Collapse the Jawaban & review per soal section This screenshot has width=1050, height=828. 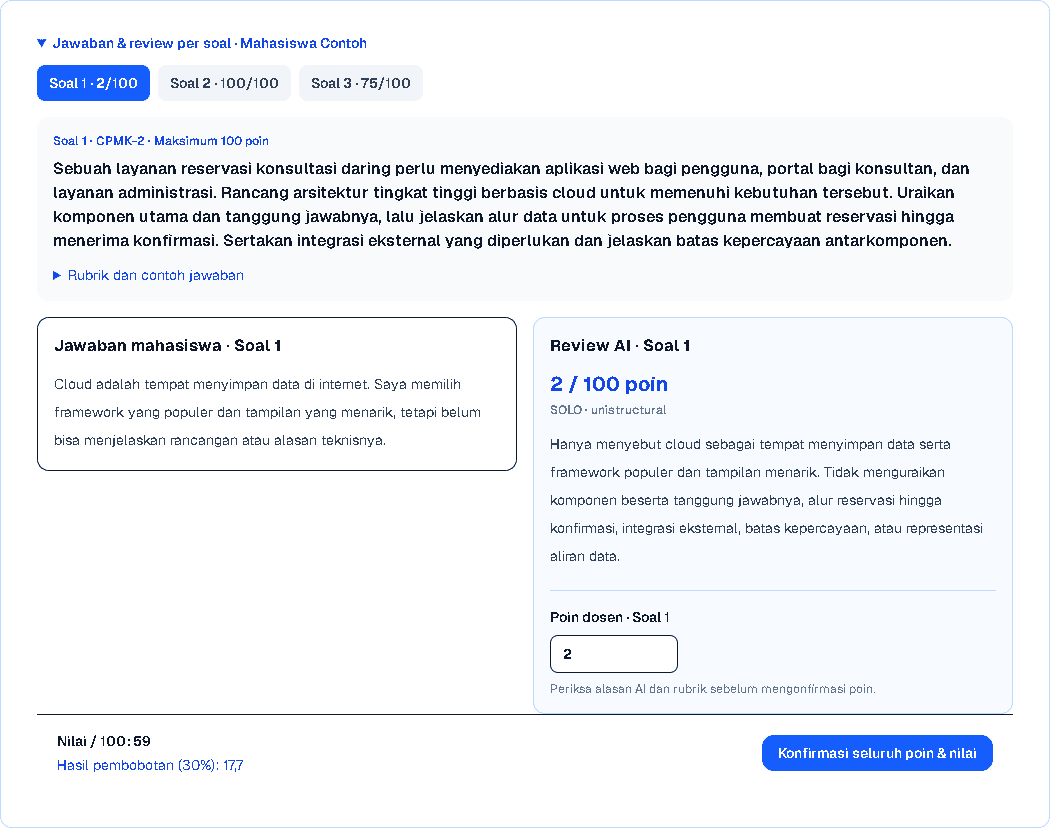pyautogui.click(x=202, y=44)
